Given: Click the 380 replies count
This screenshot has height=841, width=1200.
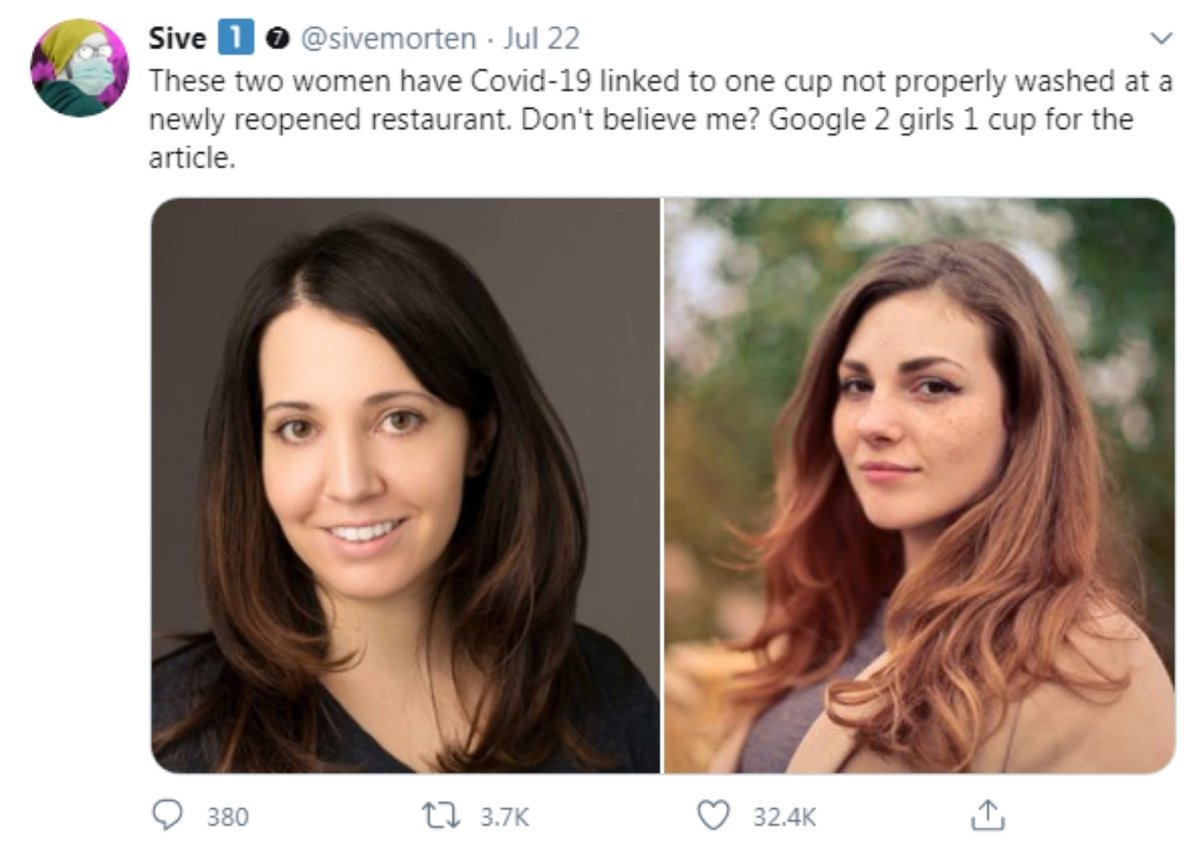Looking at the screenshot, I should (x=226, y=817).
